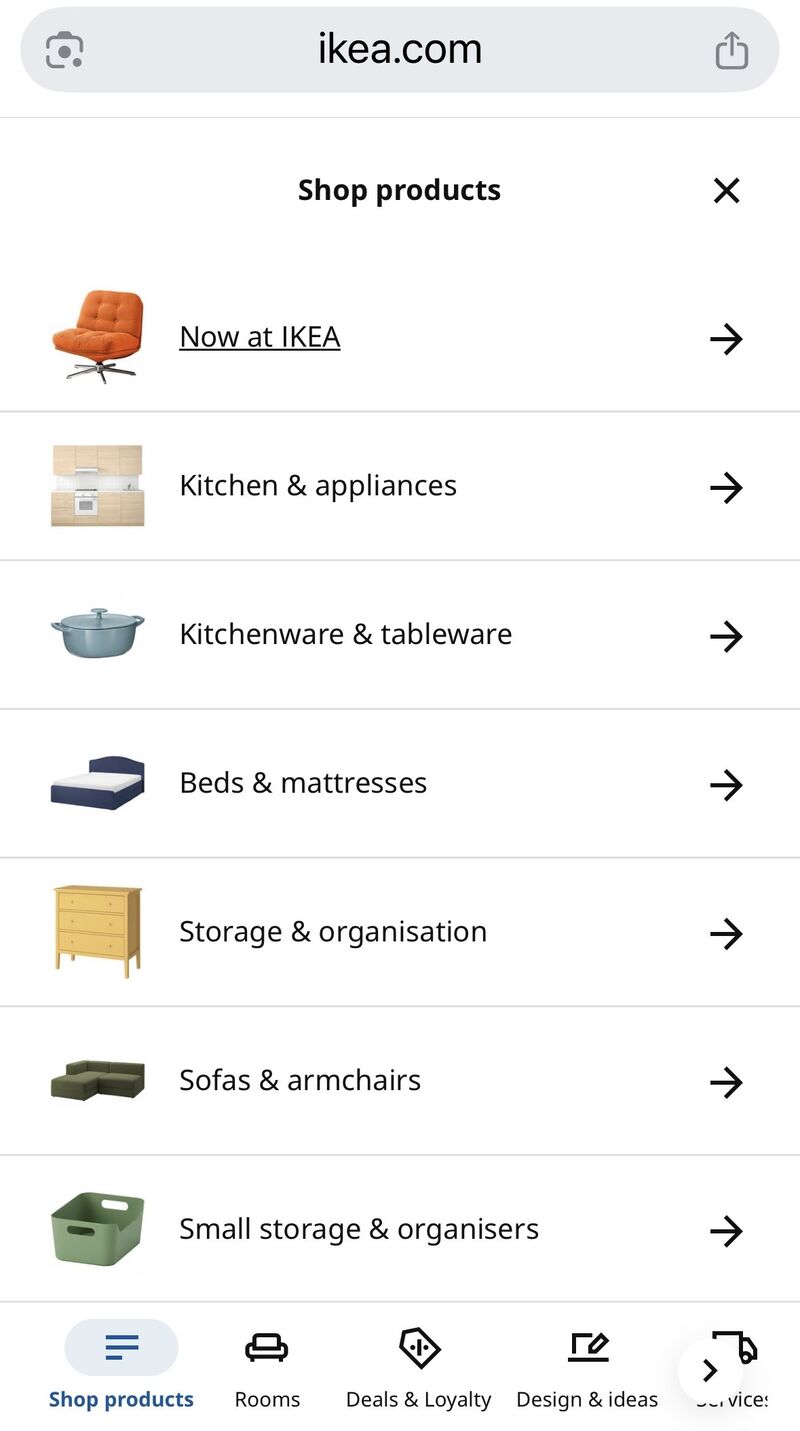Click the blue casserole pot image
This screenshot has height=1431, width=800.
pos(97,634)
